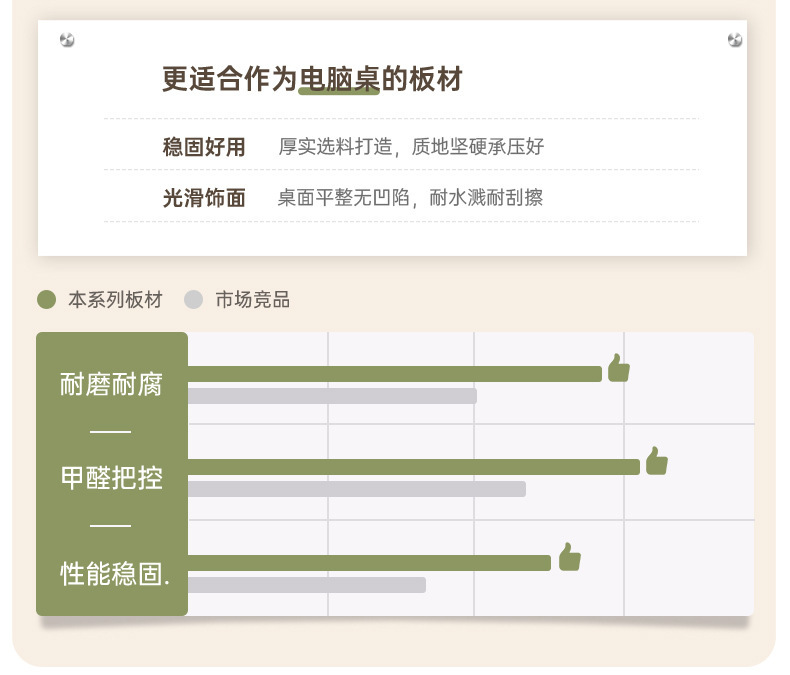Image resolution: width=790 pixels, height=675 pixels.
Task: Click the gray legend dot for 市场竞品
Action: (193, 300)
